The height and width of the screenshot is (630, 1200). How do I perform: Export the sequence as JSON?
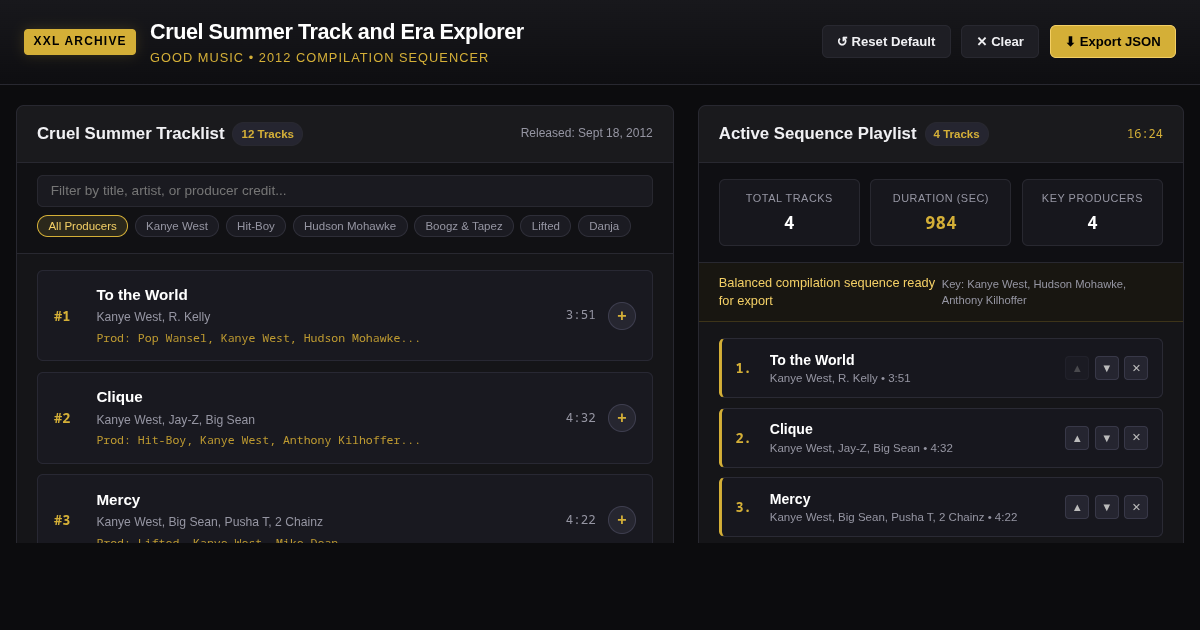click(x=1113, y=42)
